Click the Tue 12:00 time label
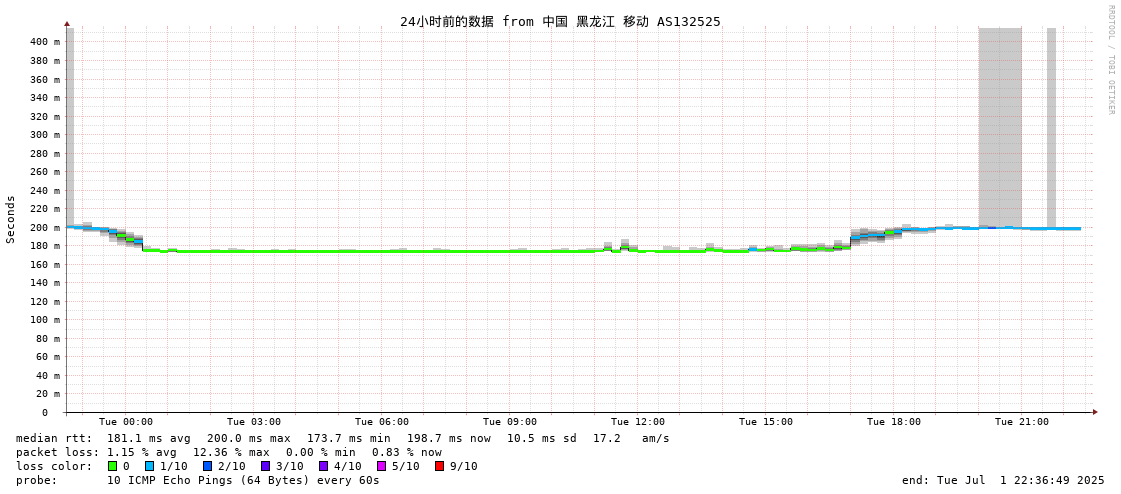Viewport: 1121px width, 494px height. coord(638,422)
